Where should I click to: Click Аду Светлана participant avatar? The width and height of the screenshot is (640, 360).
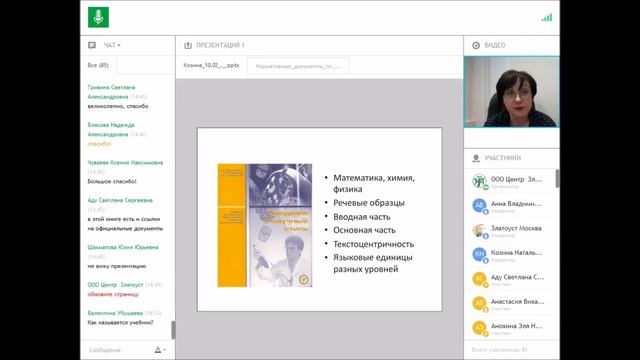[x=480, y=279]
